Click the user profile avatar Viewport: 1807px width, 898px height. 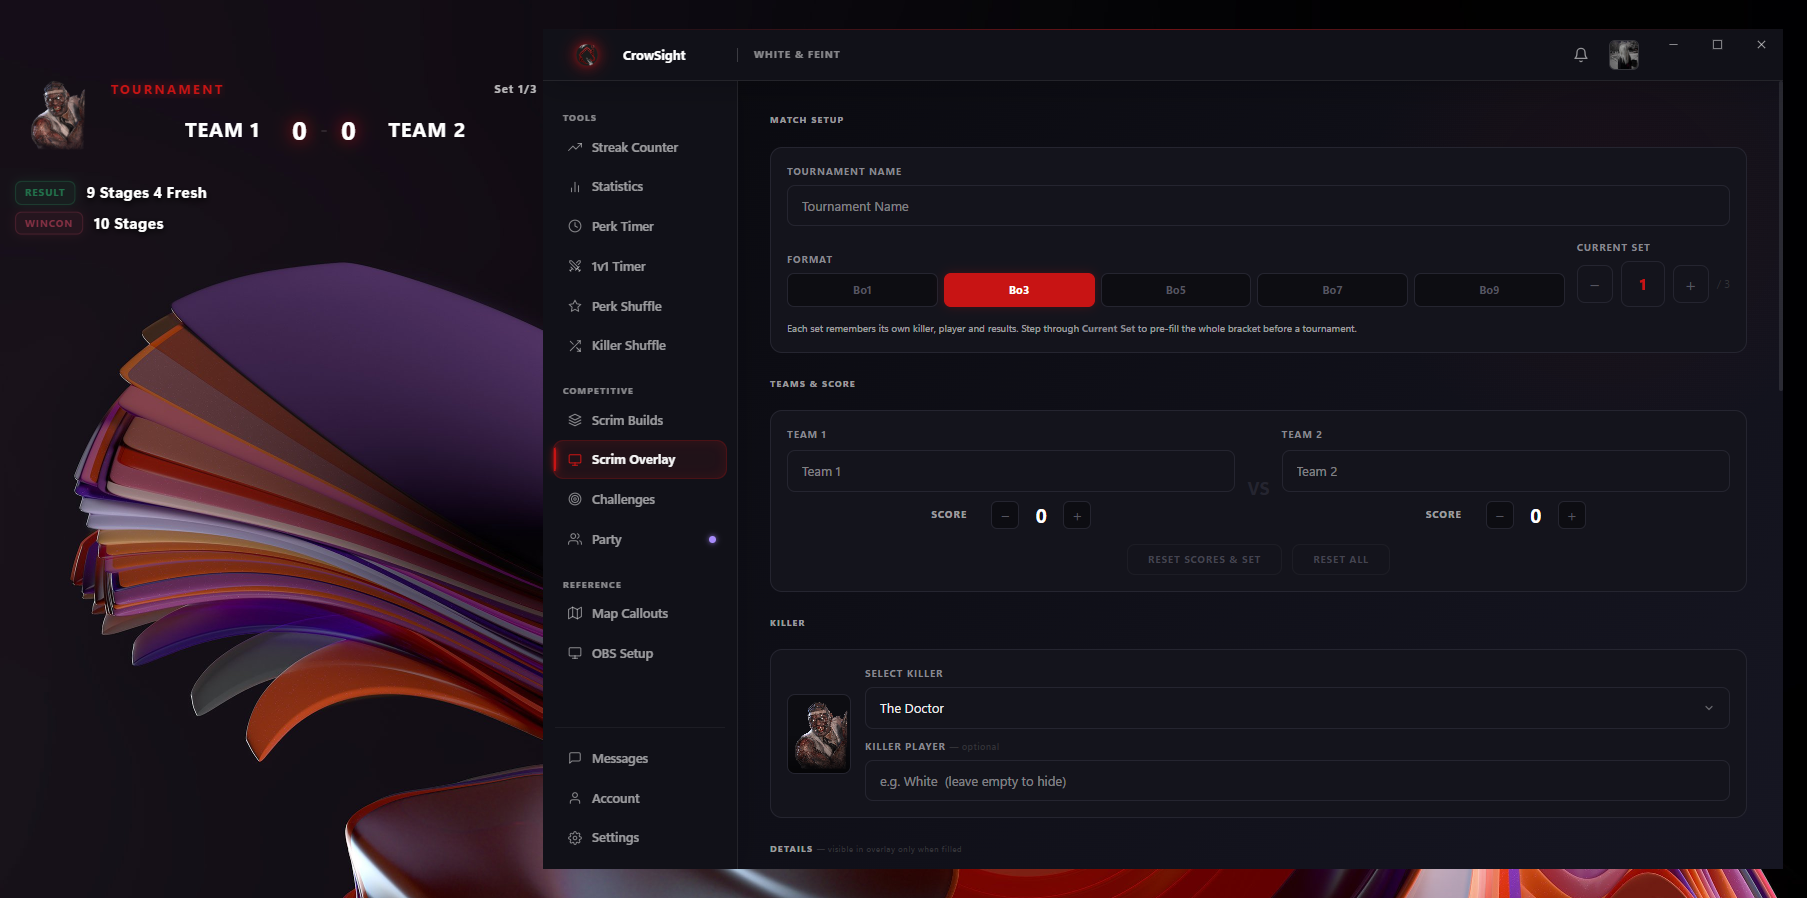click(1623, 55)
